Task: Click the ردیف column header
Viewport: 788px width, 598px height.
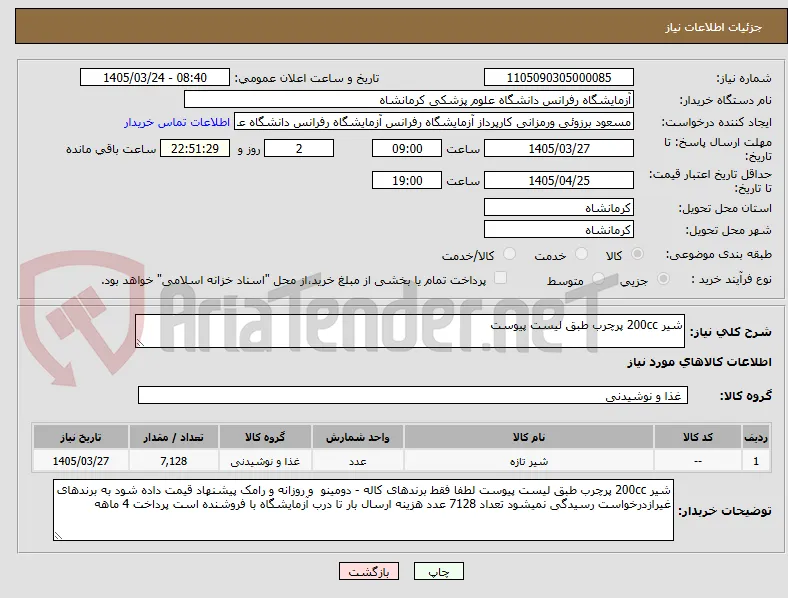Action: click(x=756, y=437)
